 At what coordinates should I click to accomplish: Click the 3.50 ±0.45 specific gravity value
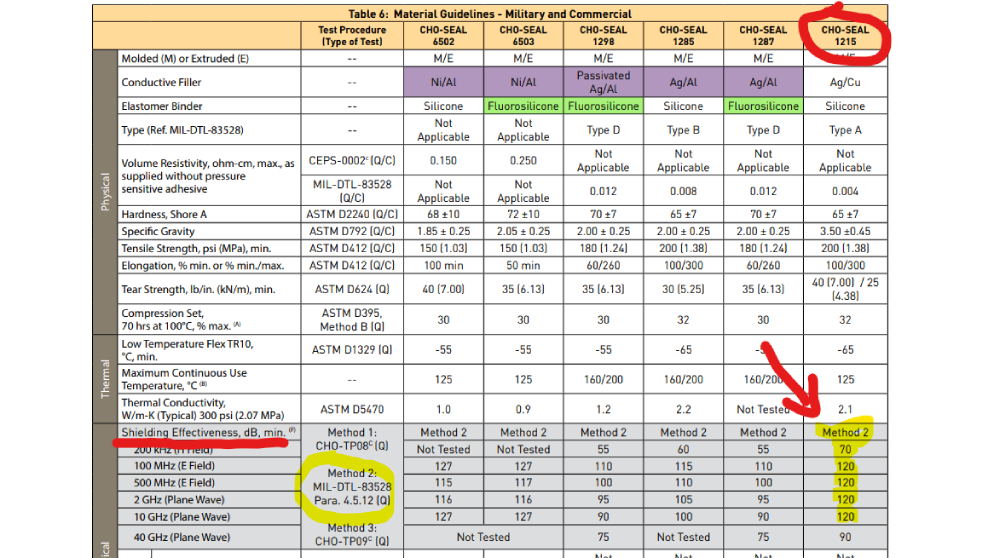[x=845, y=231]
